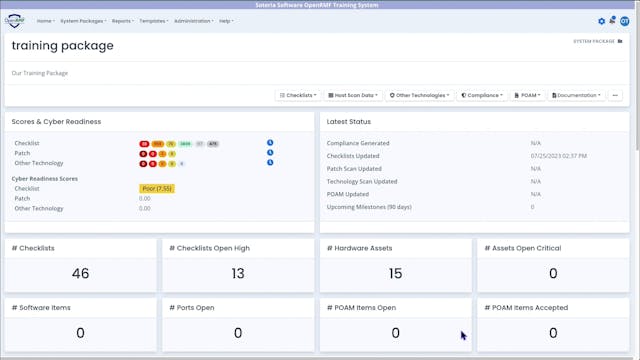Click the blue clock icon in Other Technology row
Image resolution: width=640 pixels, height=360 pixels.
[270, 162]
